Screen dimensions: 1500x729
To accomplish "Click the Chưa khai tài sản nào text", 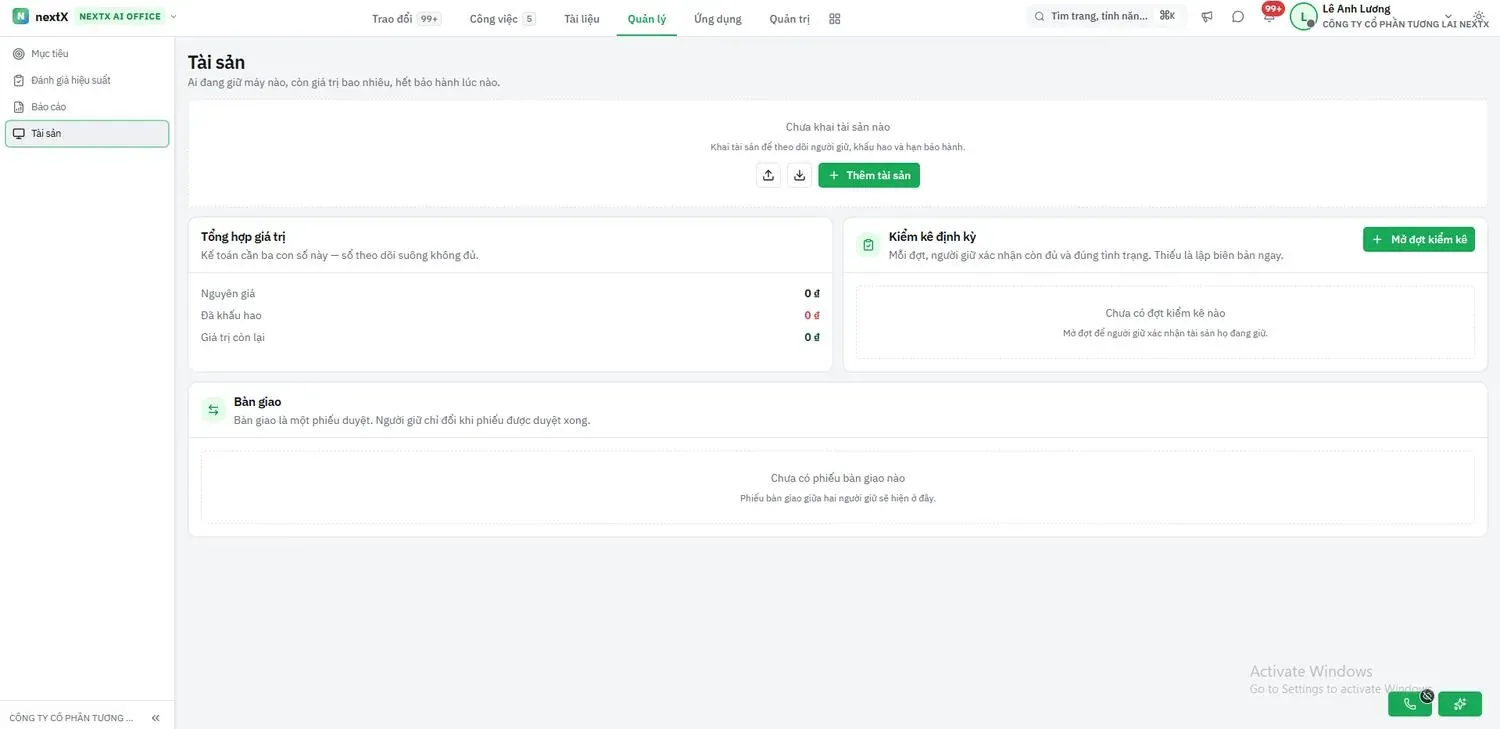I will [x=838, y=127].
